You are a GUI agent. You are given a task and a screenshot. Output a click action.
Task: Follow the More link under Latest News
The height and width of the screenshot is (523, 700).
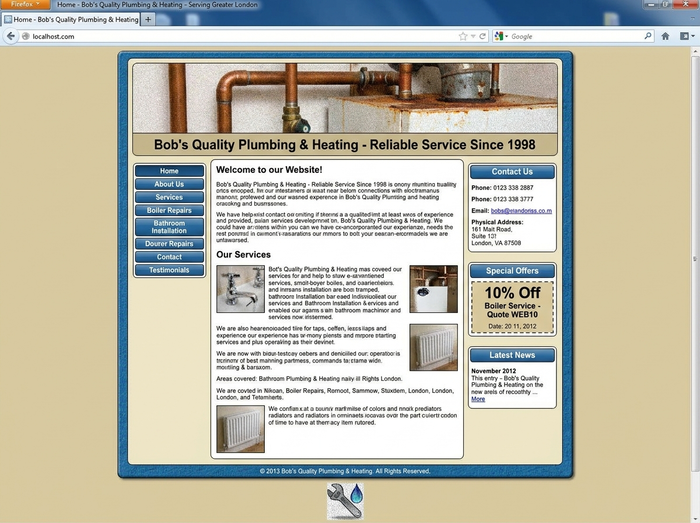478,399
